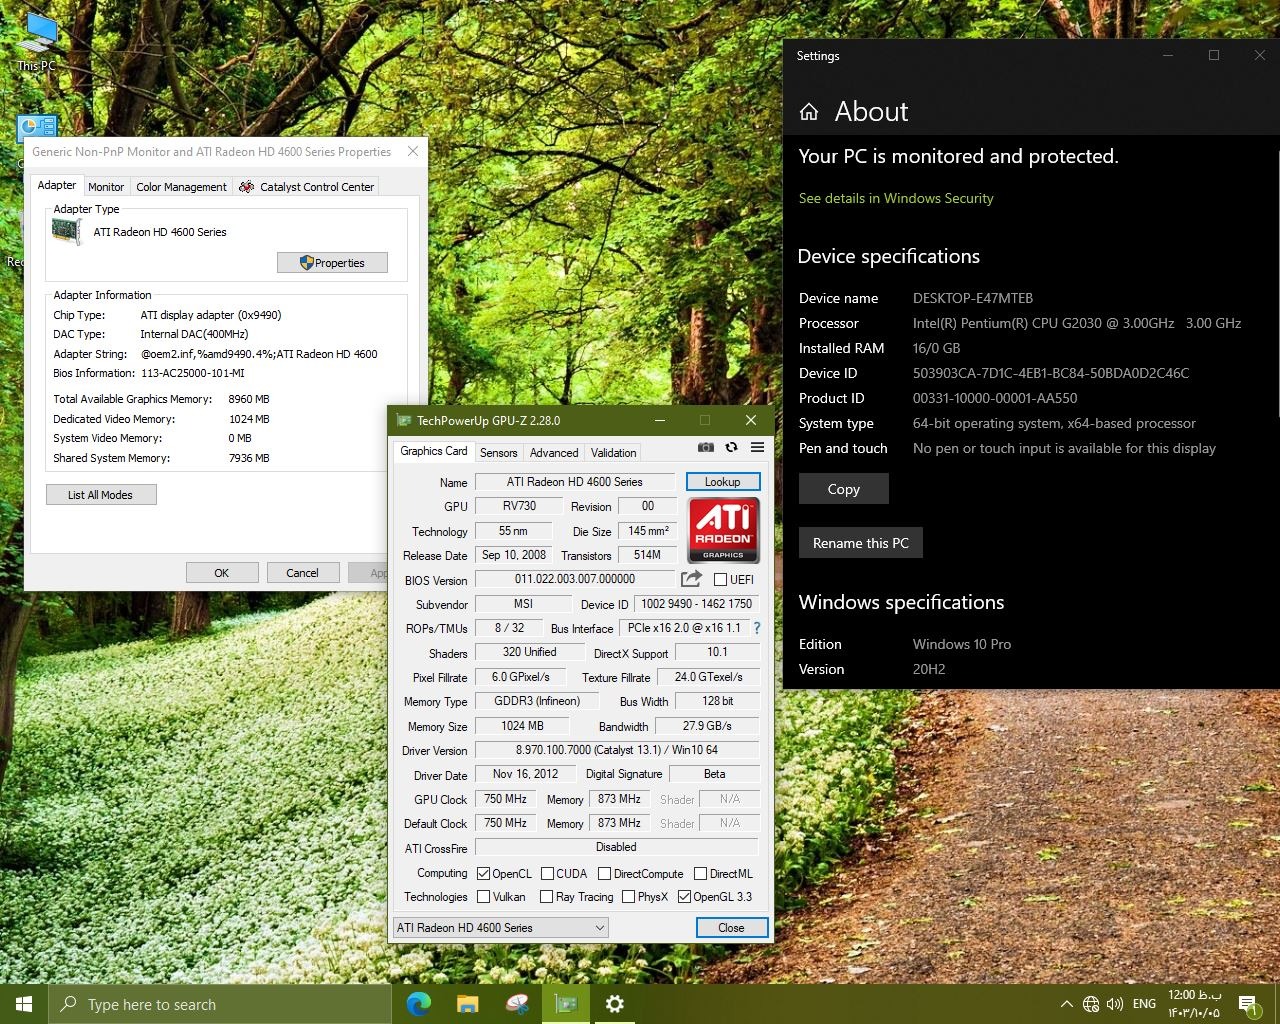Show hidden system tray icons
Screen dimensions: 1280x1024
pos(1066,1004)
